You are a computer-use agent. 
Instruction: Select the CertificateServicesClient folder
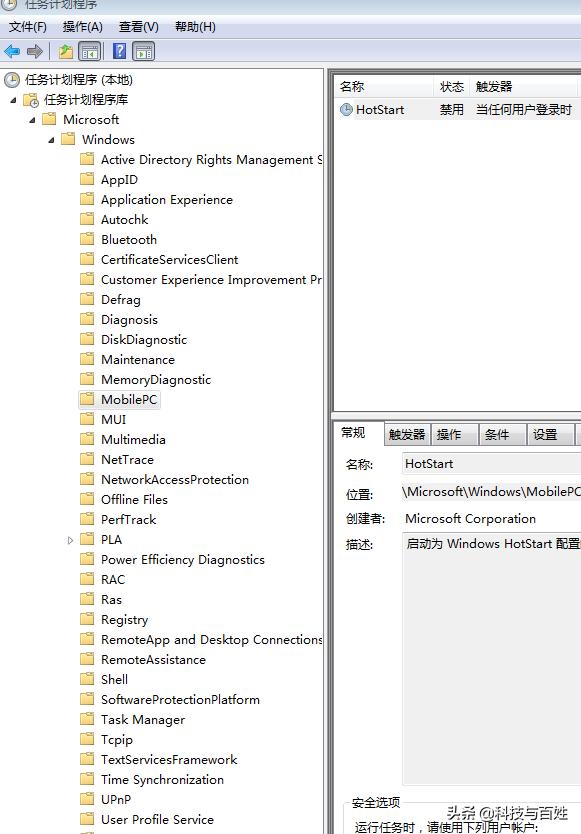coord(169,260)
